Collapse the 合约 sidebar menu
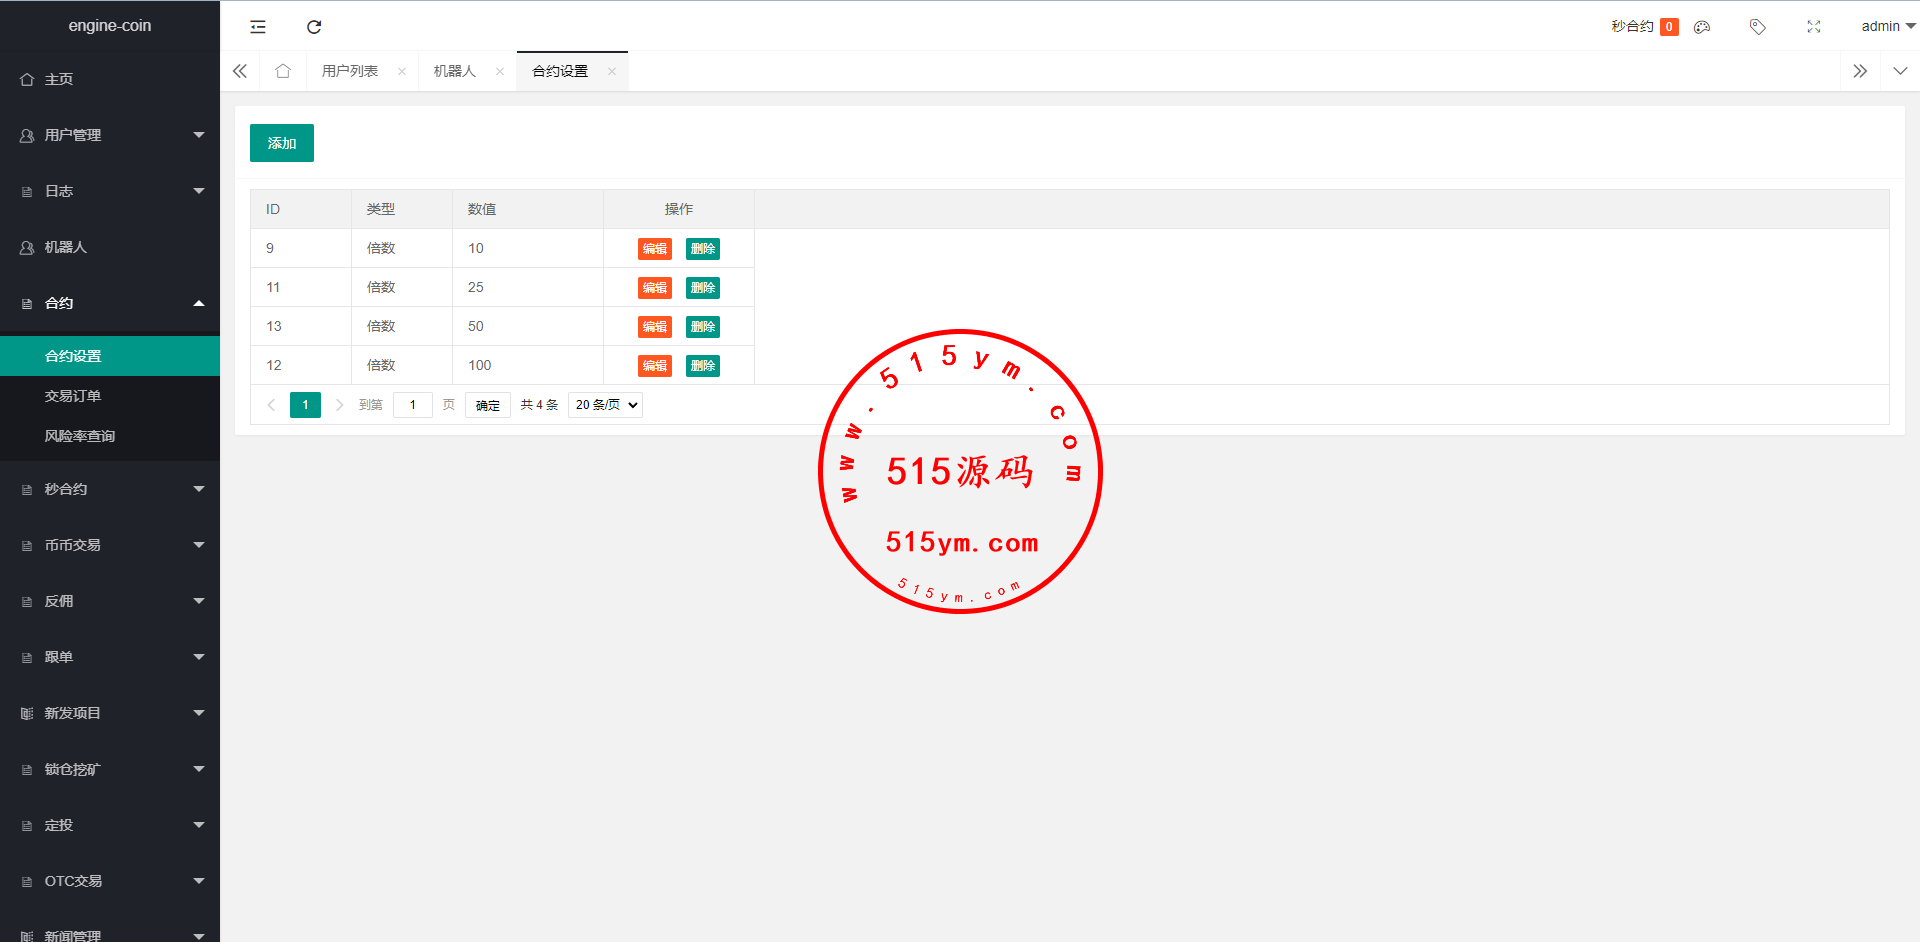 110,303
